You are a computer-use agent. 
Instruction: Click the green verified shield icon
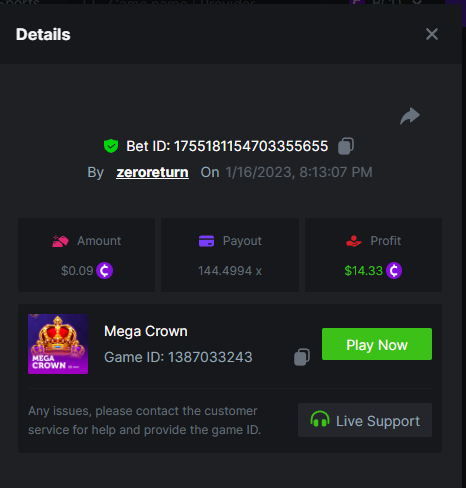[111, 146]
